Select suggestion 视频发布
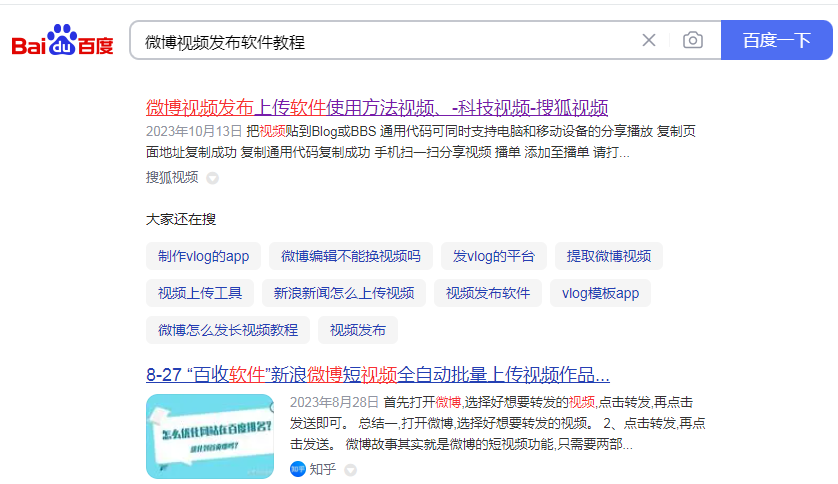 click(358, 330)
